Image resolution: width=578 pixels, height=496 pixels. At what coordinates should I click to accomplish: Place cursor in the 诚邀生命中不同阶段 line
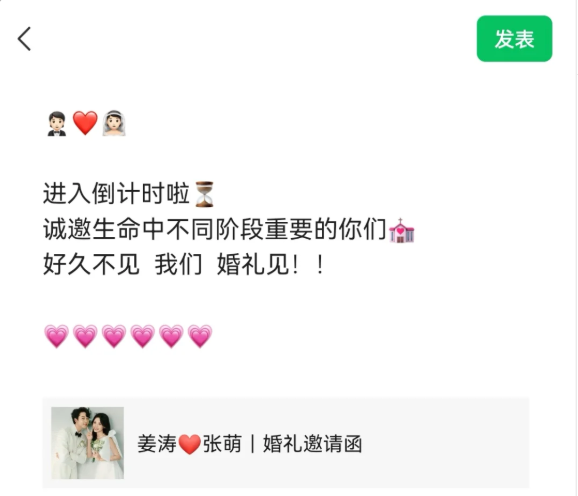tap(215, 229)
